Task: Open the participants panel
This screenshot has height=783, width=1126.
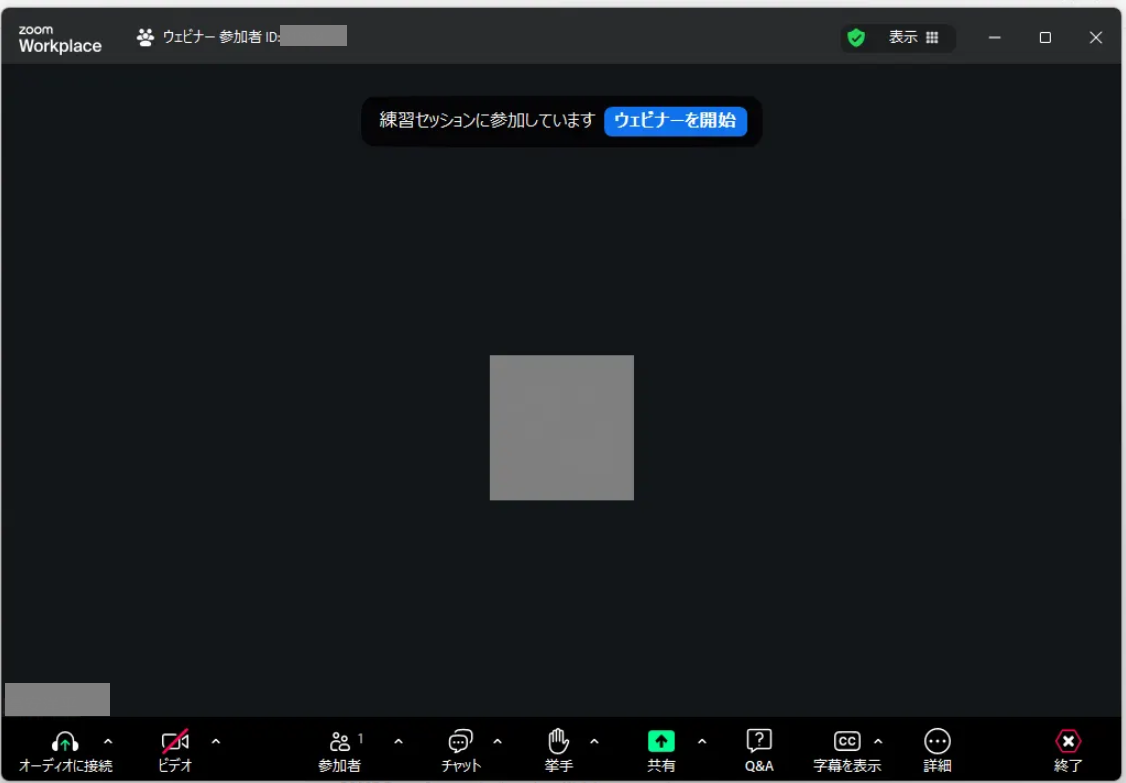Action: 340,742
